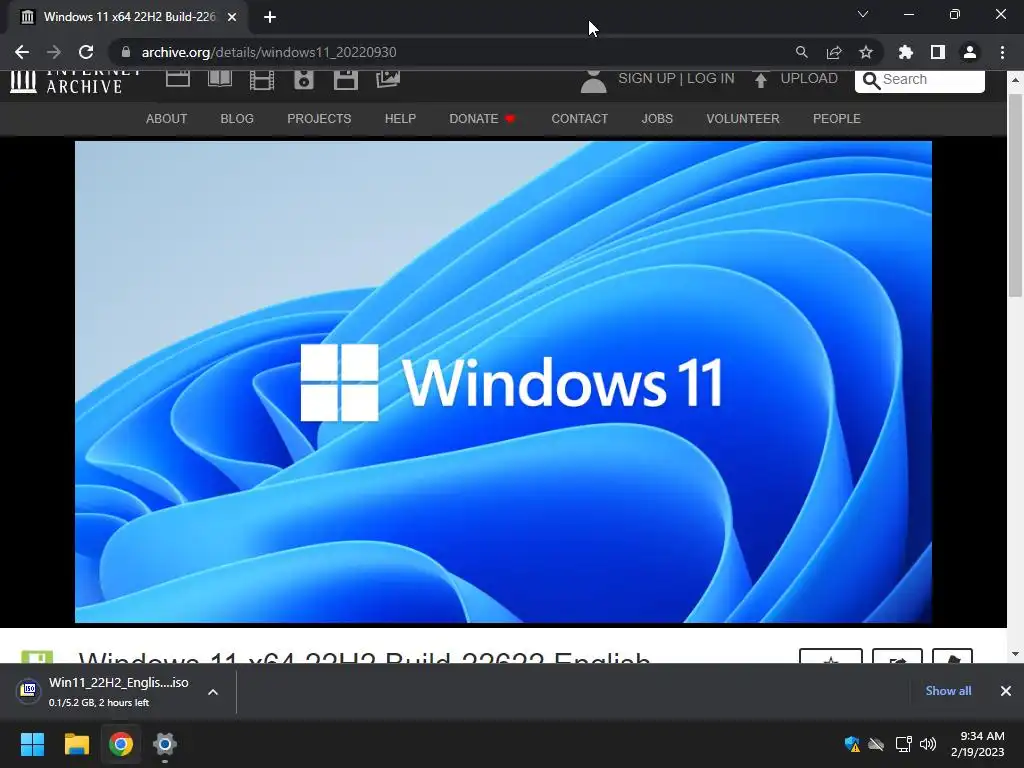Viewport: 1024px width, 768px height.
Task: Click the user avatar icon
Action: pos(594,82)
